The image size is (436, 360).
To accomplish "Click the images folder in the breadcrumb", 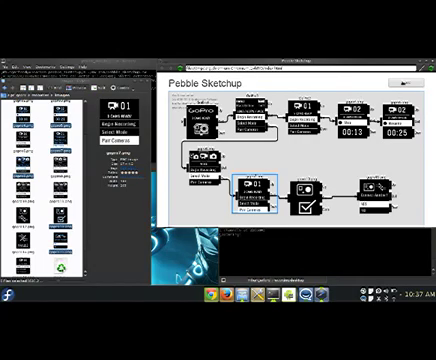I will pyautogui.click(x=62, y=95).
